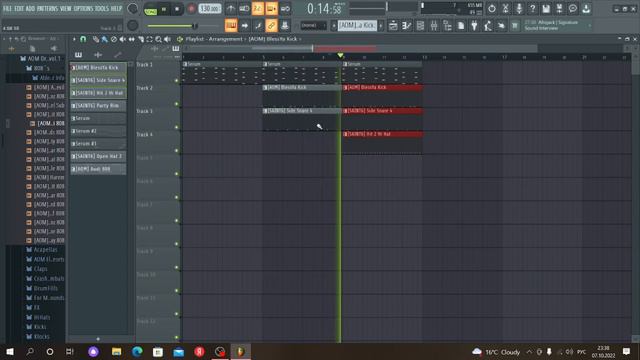Select the Playlist select tool

[x=149, y=39]
